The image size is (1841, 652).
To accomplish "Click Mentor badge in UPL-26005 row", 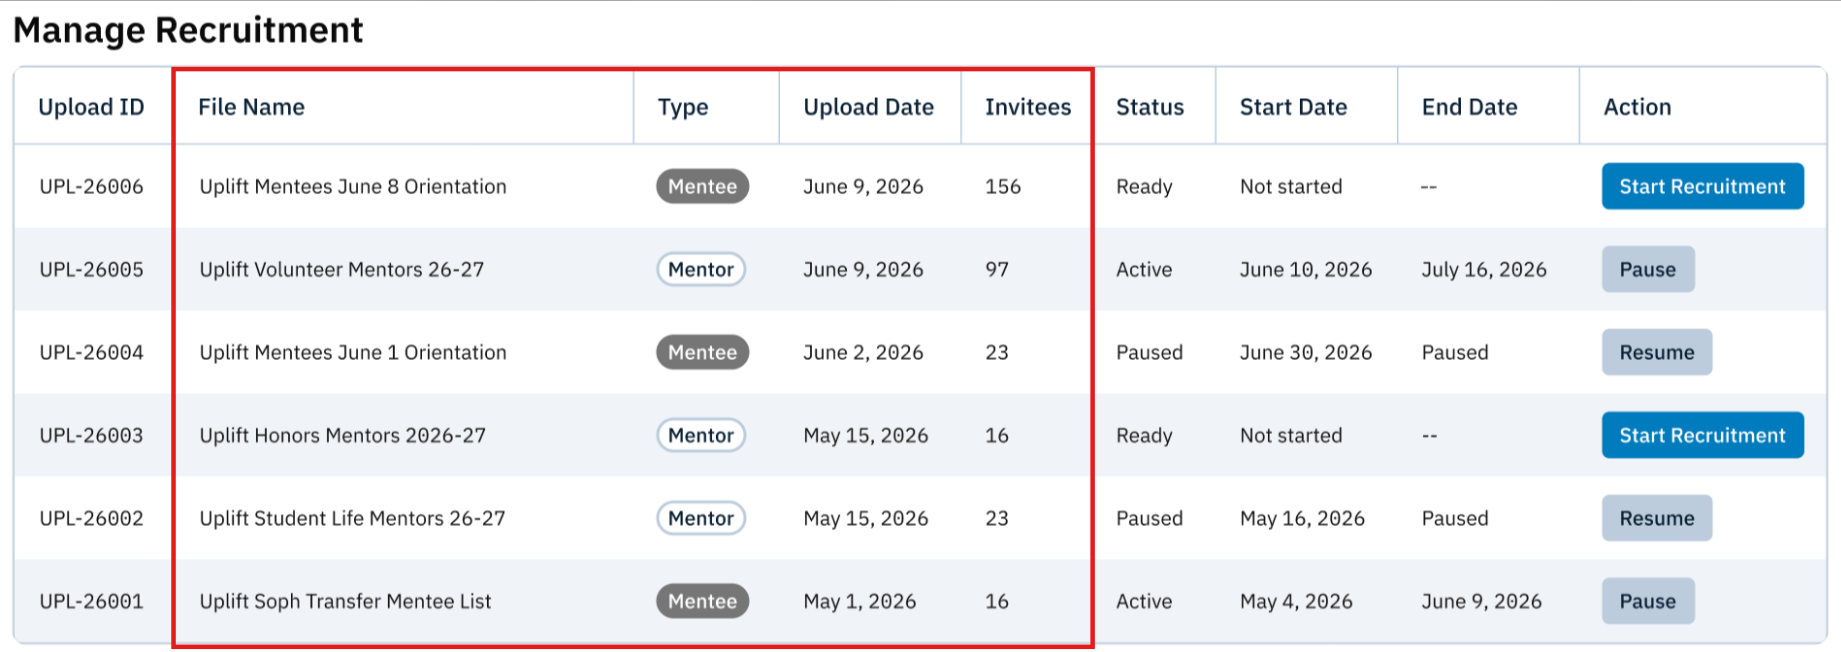I will (701, 269).
